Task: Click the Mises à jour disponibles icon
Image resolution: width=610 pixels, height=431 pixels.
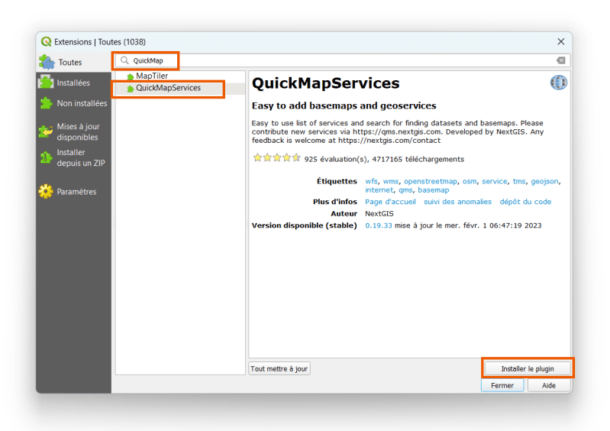Action: [46, 131]
